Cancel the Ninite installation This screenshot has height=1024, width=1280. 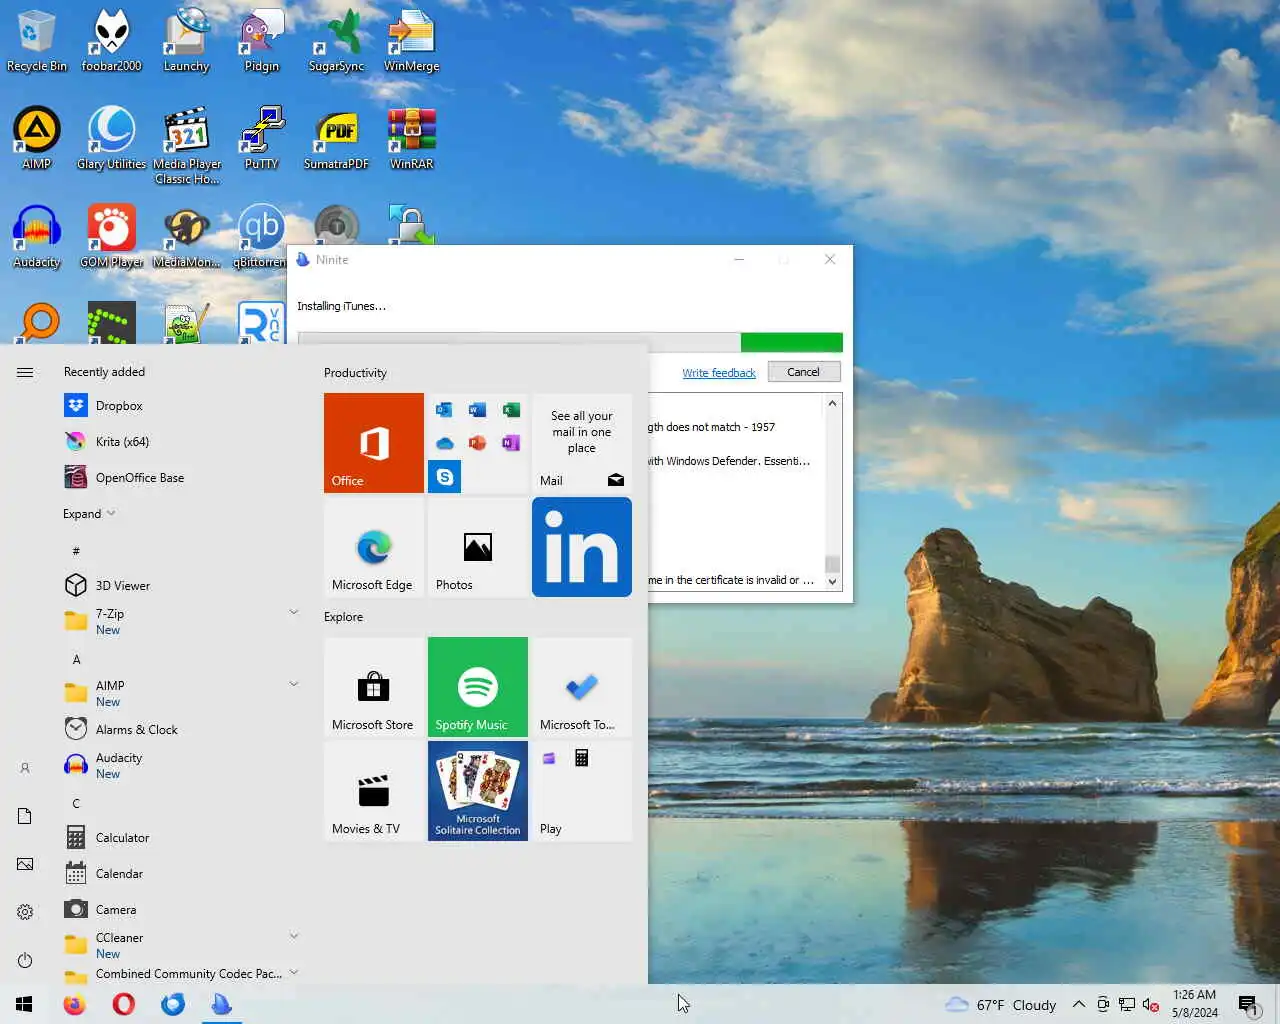pos(803,372)
